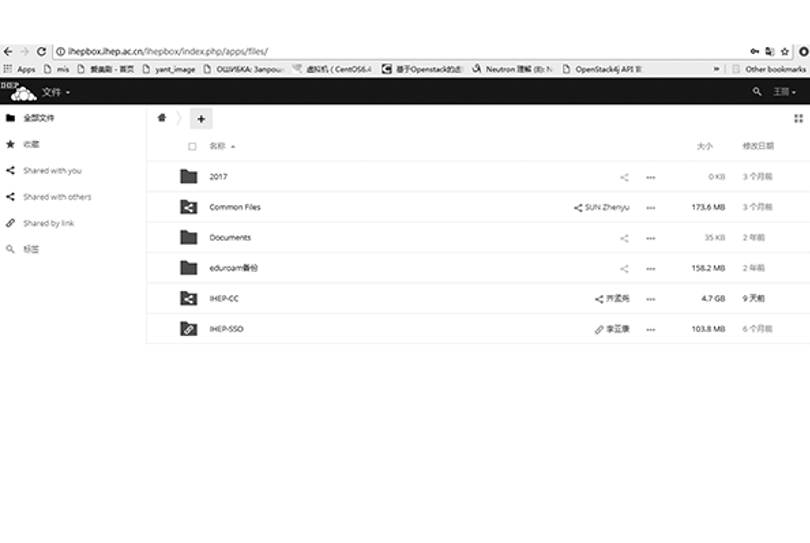
Task: Expand the bookmarks overflow chevron
Action: pyautogui.click(x=716, y=69)
